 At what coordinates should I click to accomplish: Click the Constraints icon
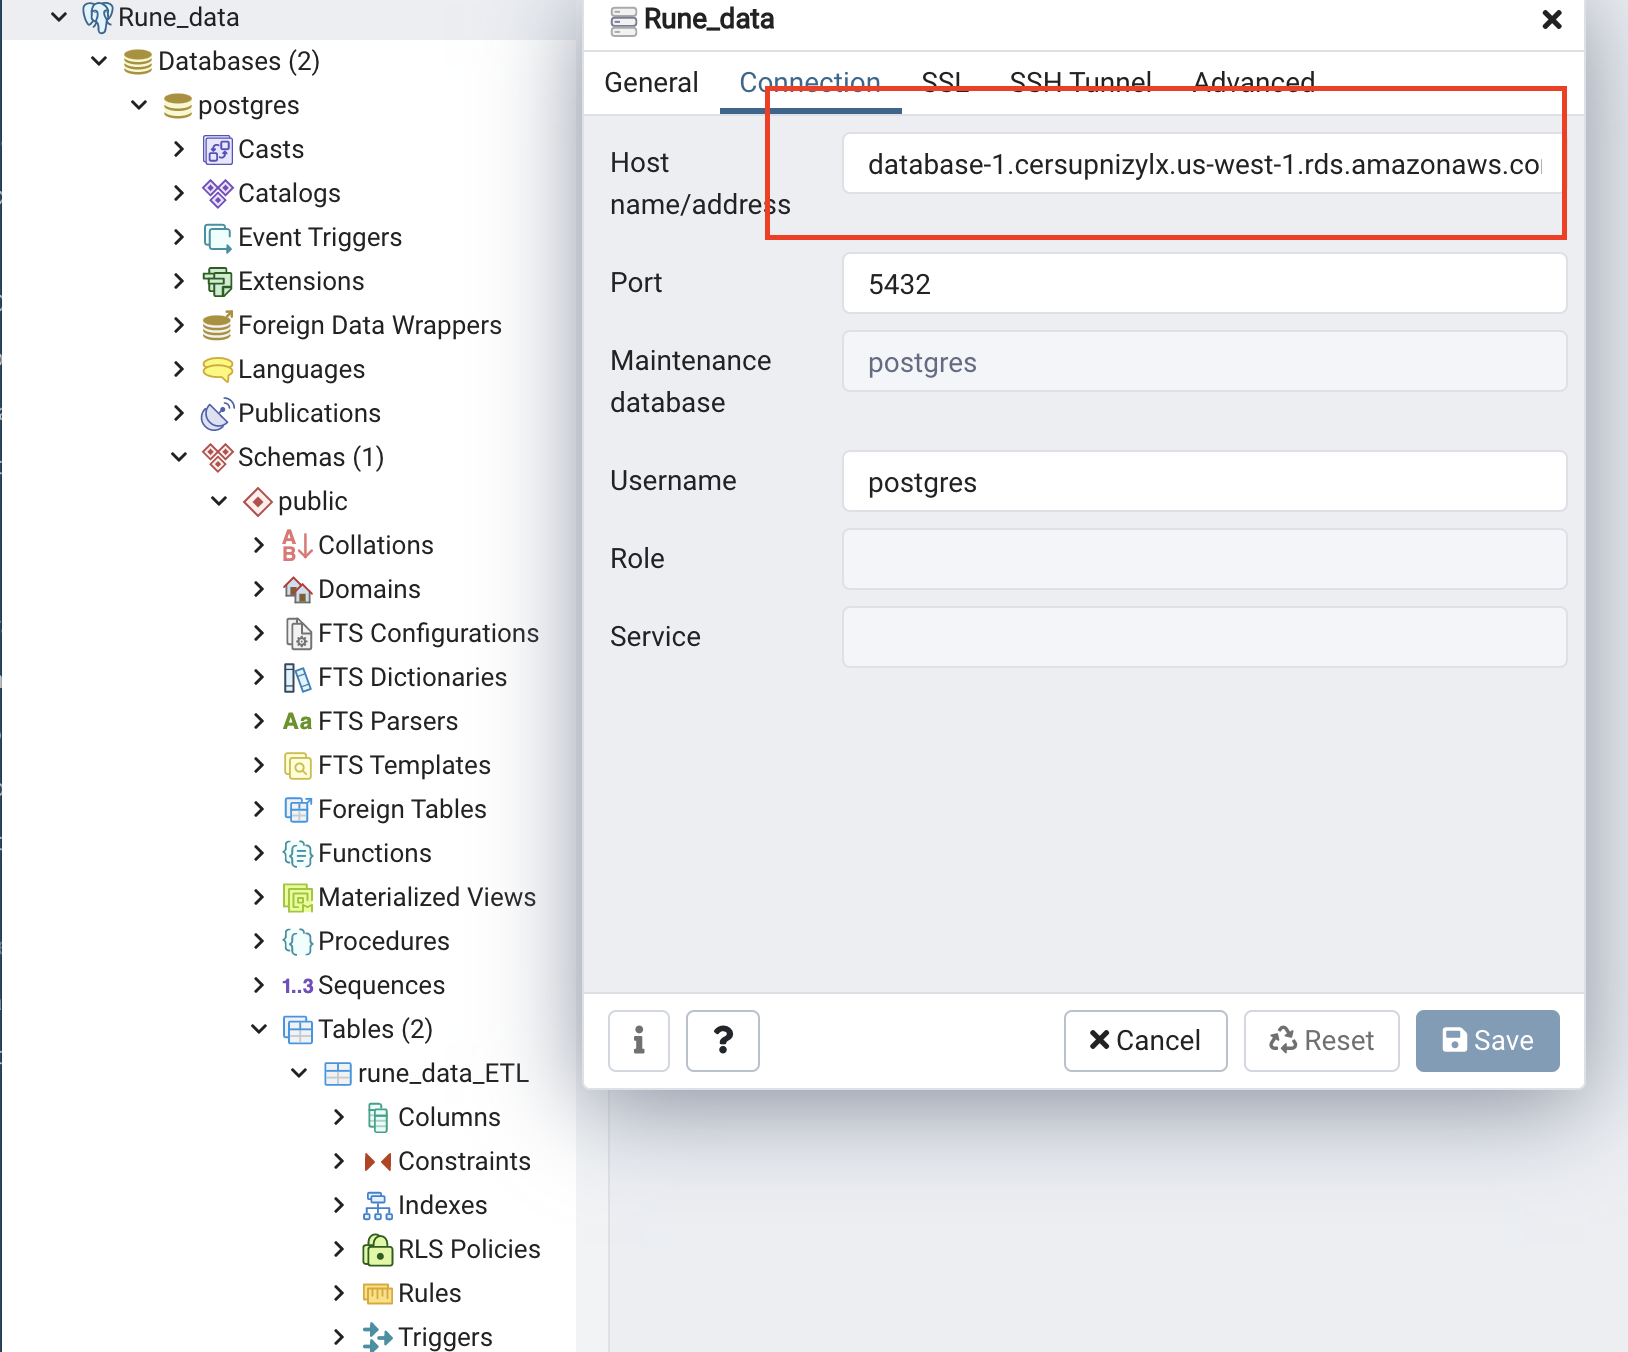(378, 1162)
